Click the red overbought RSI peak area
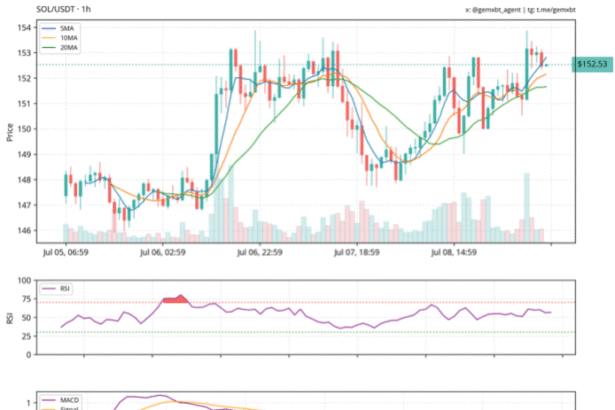 tap(175, 299)
